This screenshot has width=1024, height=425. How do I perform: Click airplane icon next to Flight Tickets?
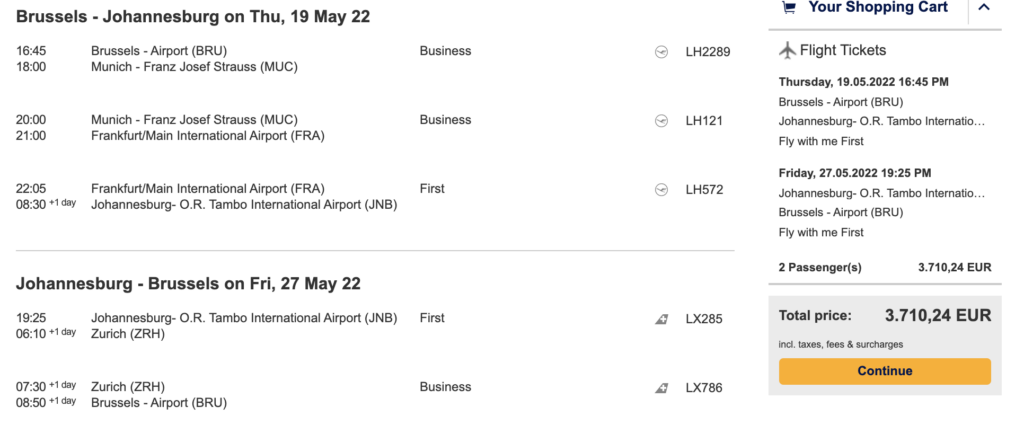pos(786,51)
